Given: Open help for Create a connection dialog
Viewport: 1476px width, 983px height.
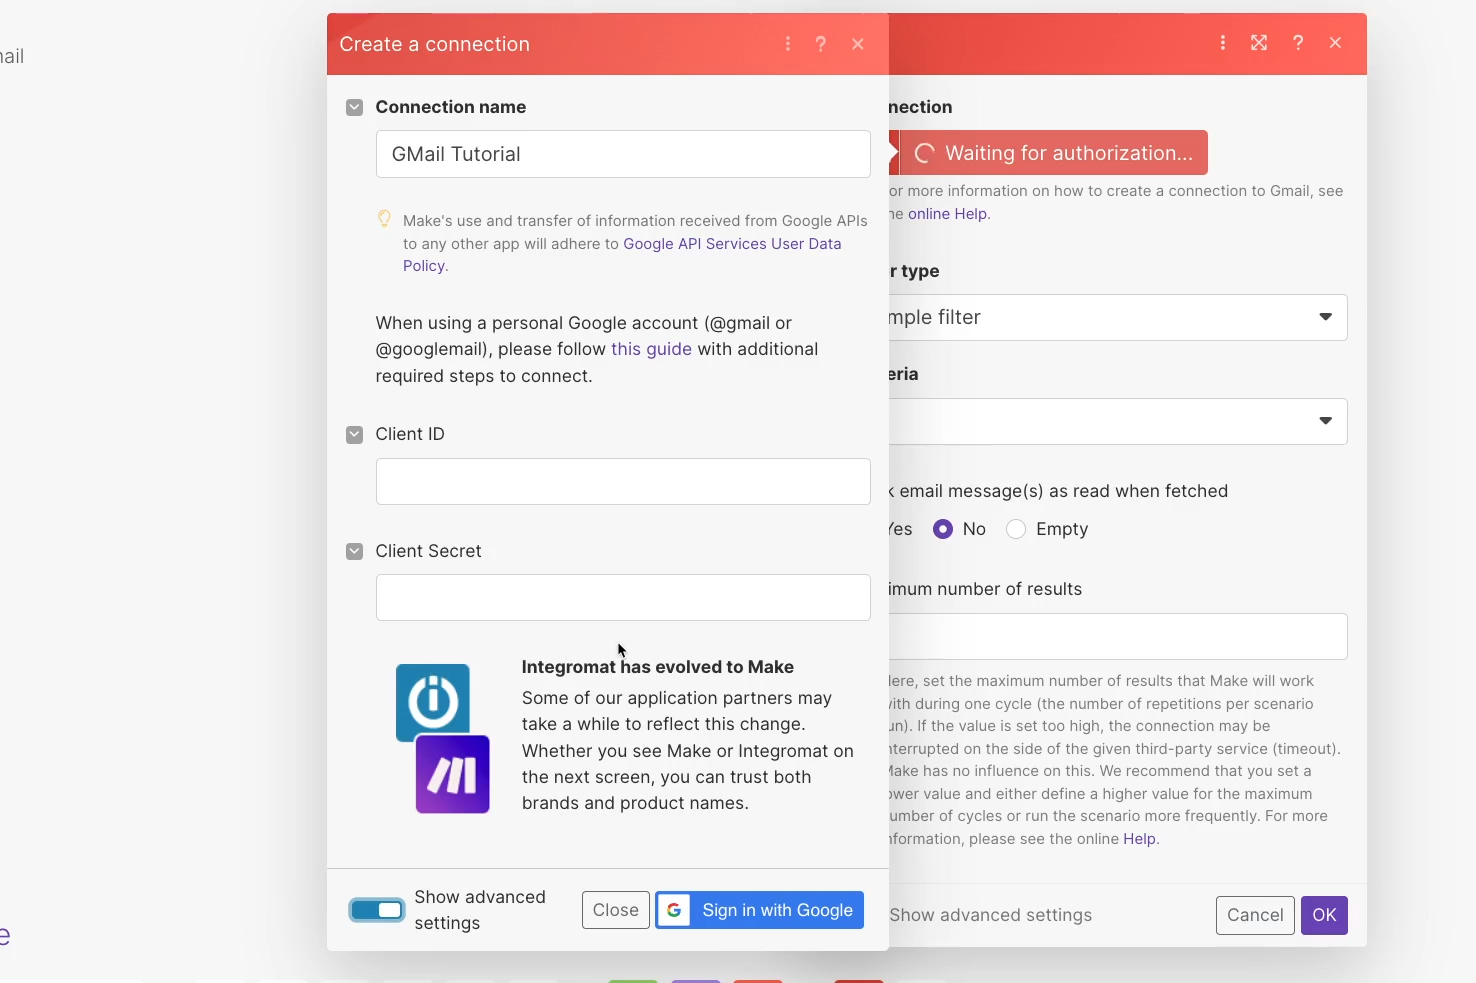Looking at the screenshot, I should (x=821, y=44).
